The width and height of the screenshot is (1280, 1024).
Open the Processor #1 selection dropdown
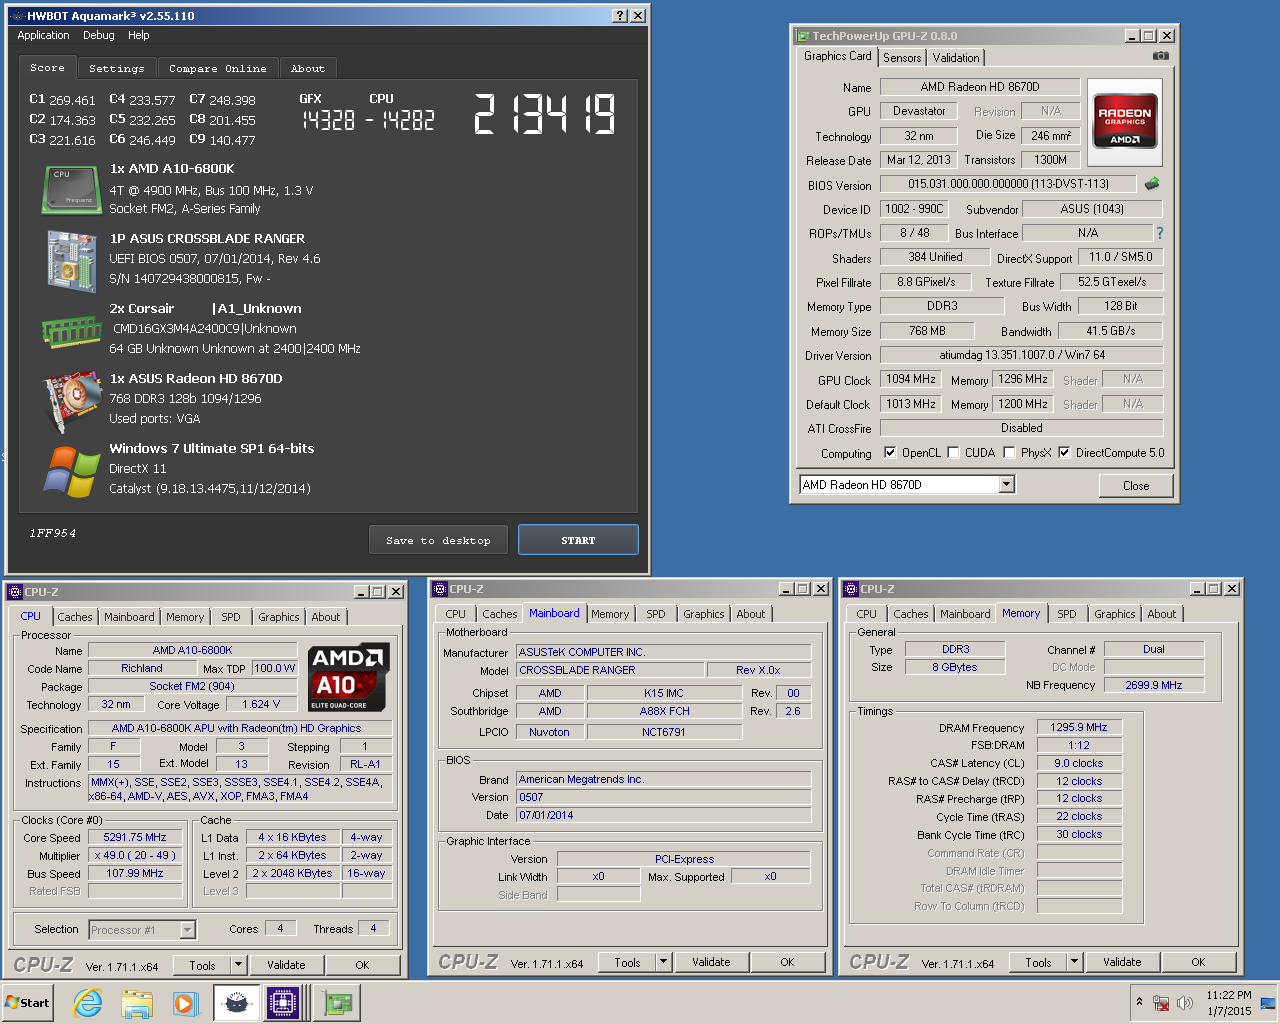[187, 930]
